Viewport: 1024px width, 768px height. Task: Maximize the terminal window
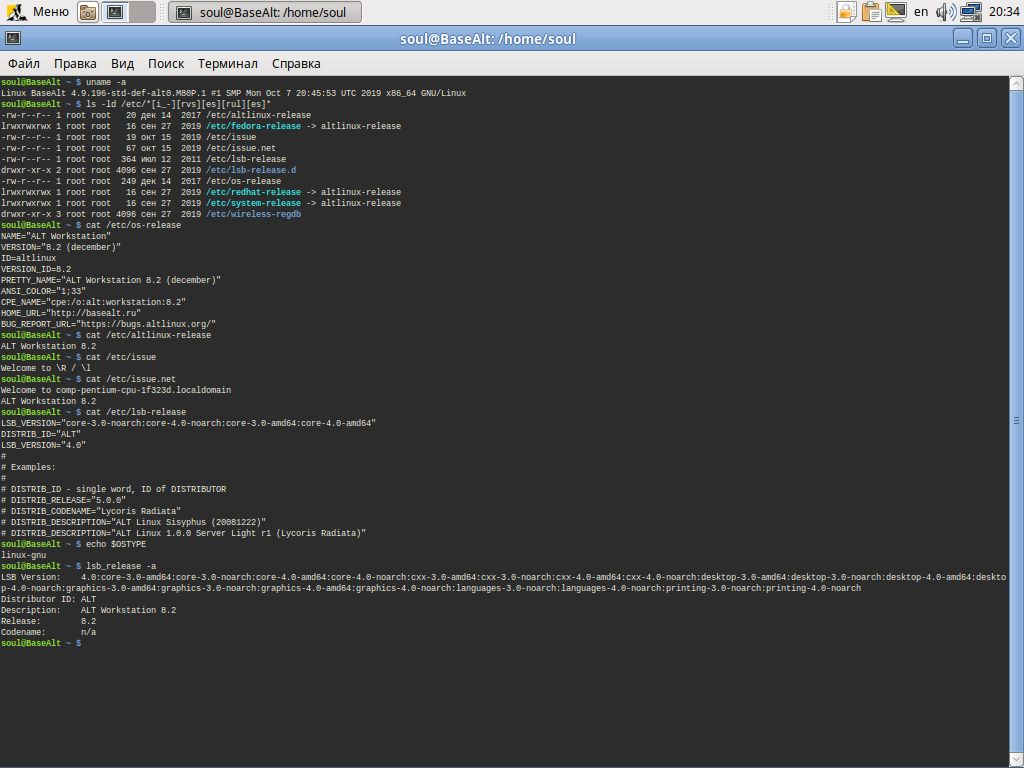click(987, 39)
